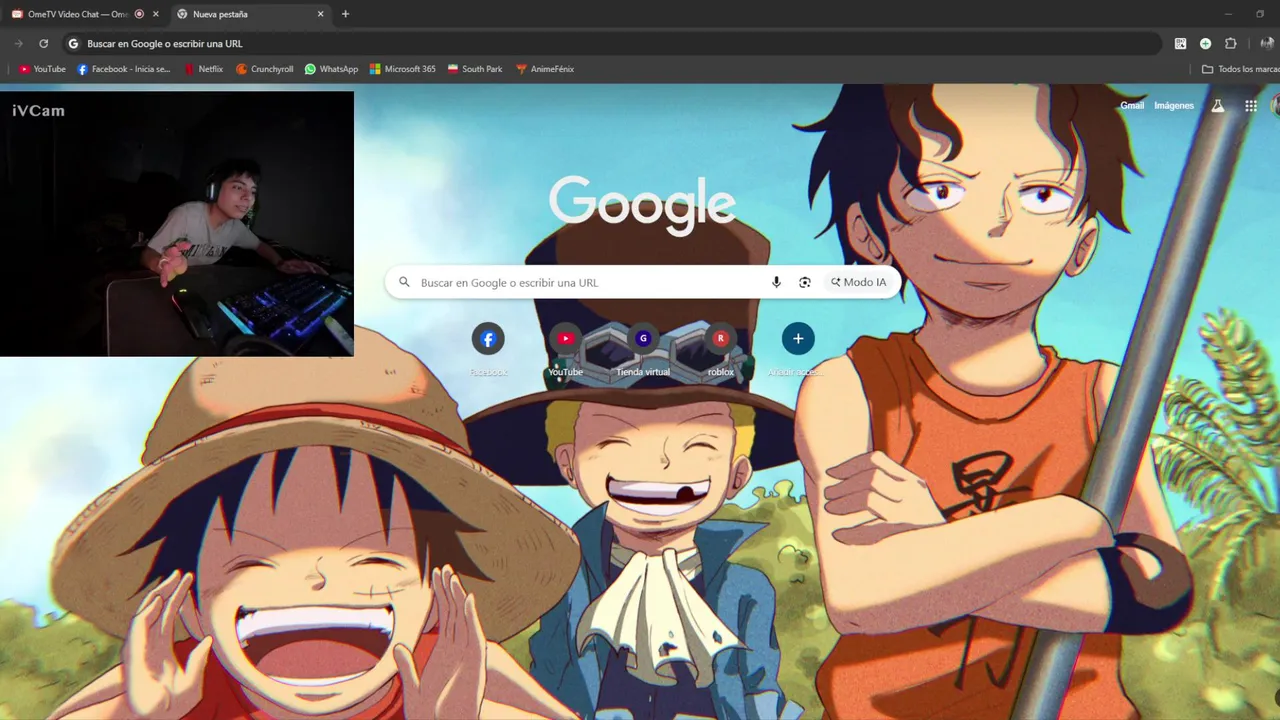Open the YouTube shortcut tile
The width and height of the screenshot is (1280, 720).
click(x=565, y=350)
